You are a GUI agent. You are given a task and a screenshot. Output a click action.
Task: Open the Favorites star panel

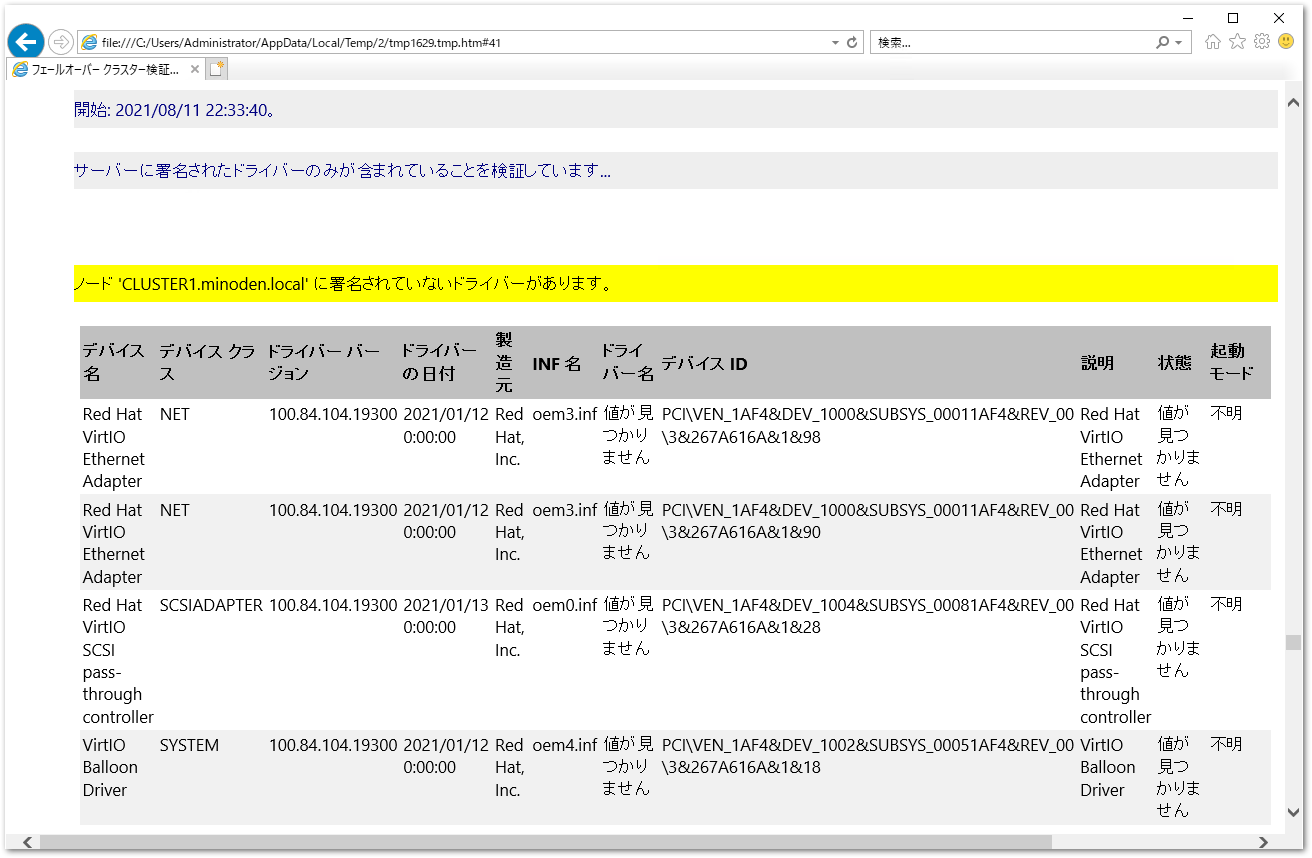[1237, 41]
